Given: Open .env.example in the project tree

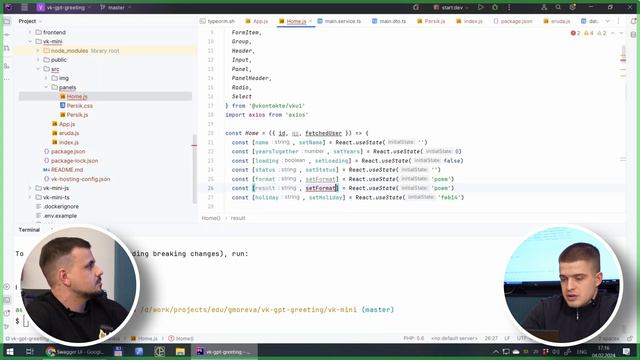Looking at the screenshot, I should tap(60, 216).
